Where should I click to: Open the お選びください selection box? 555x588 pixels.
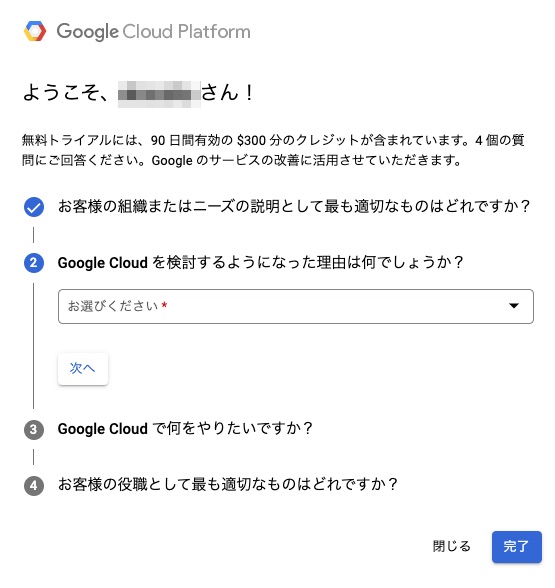point(296,306)
